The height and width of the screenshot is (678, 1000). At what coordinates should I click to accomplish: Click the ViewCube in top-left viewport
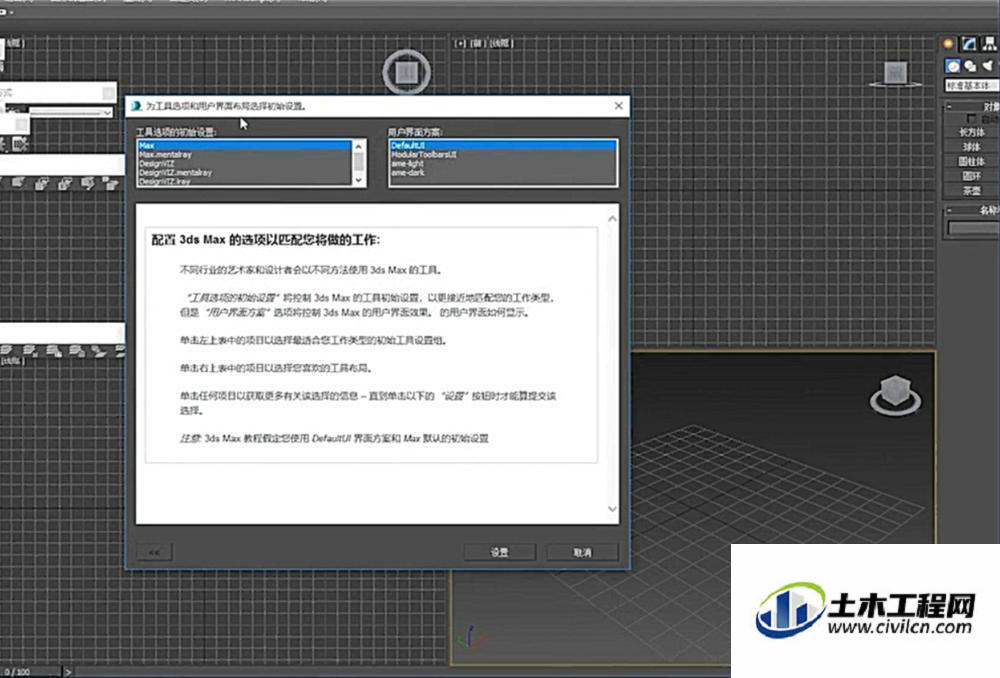point(407,72)
